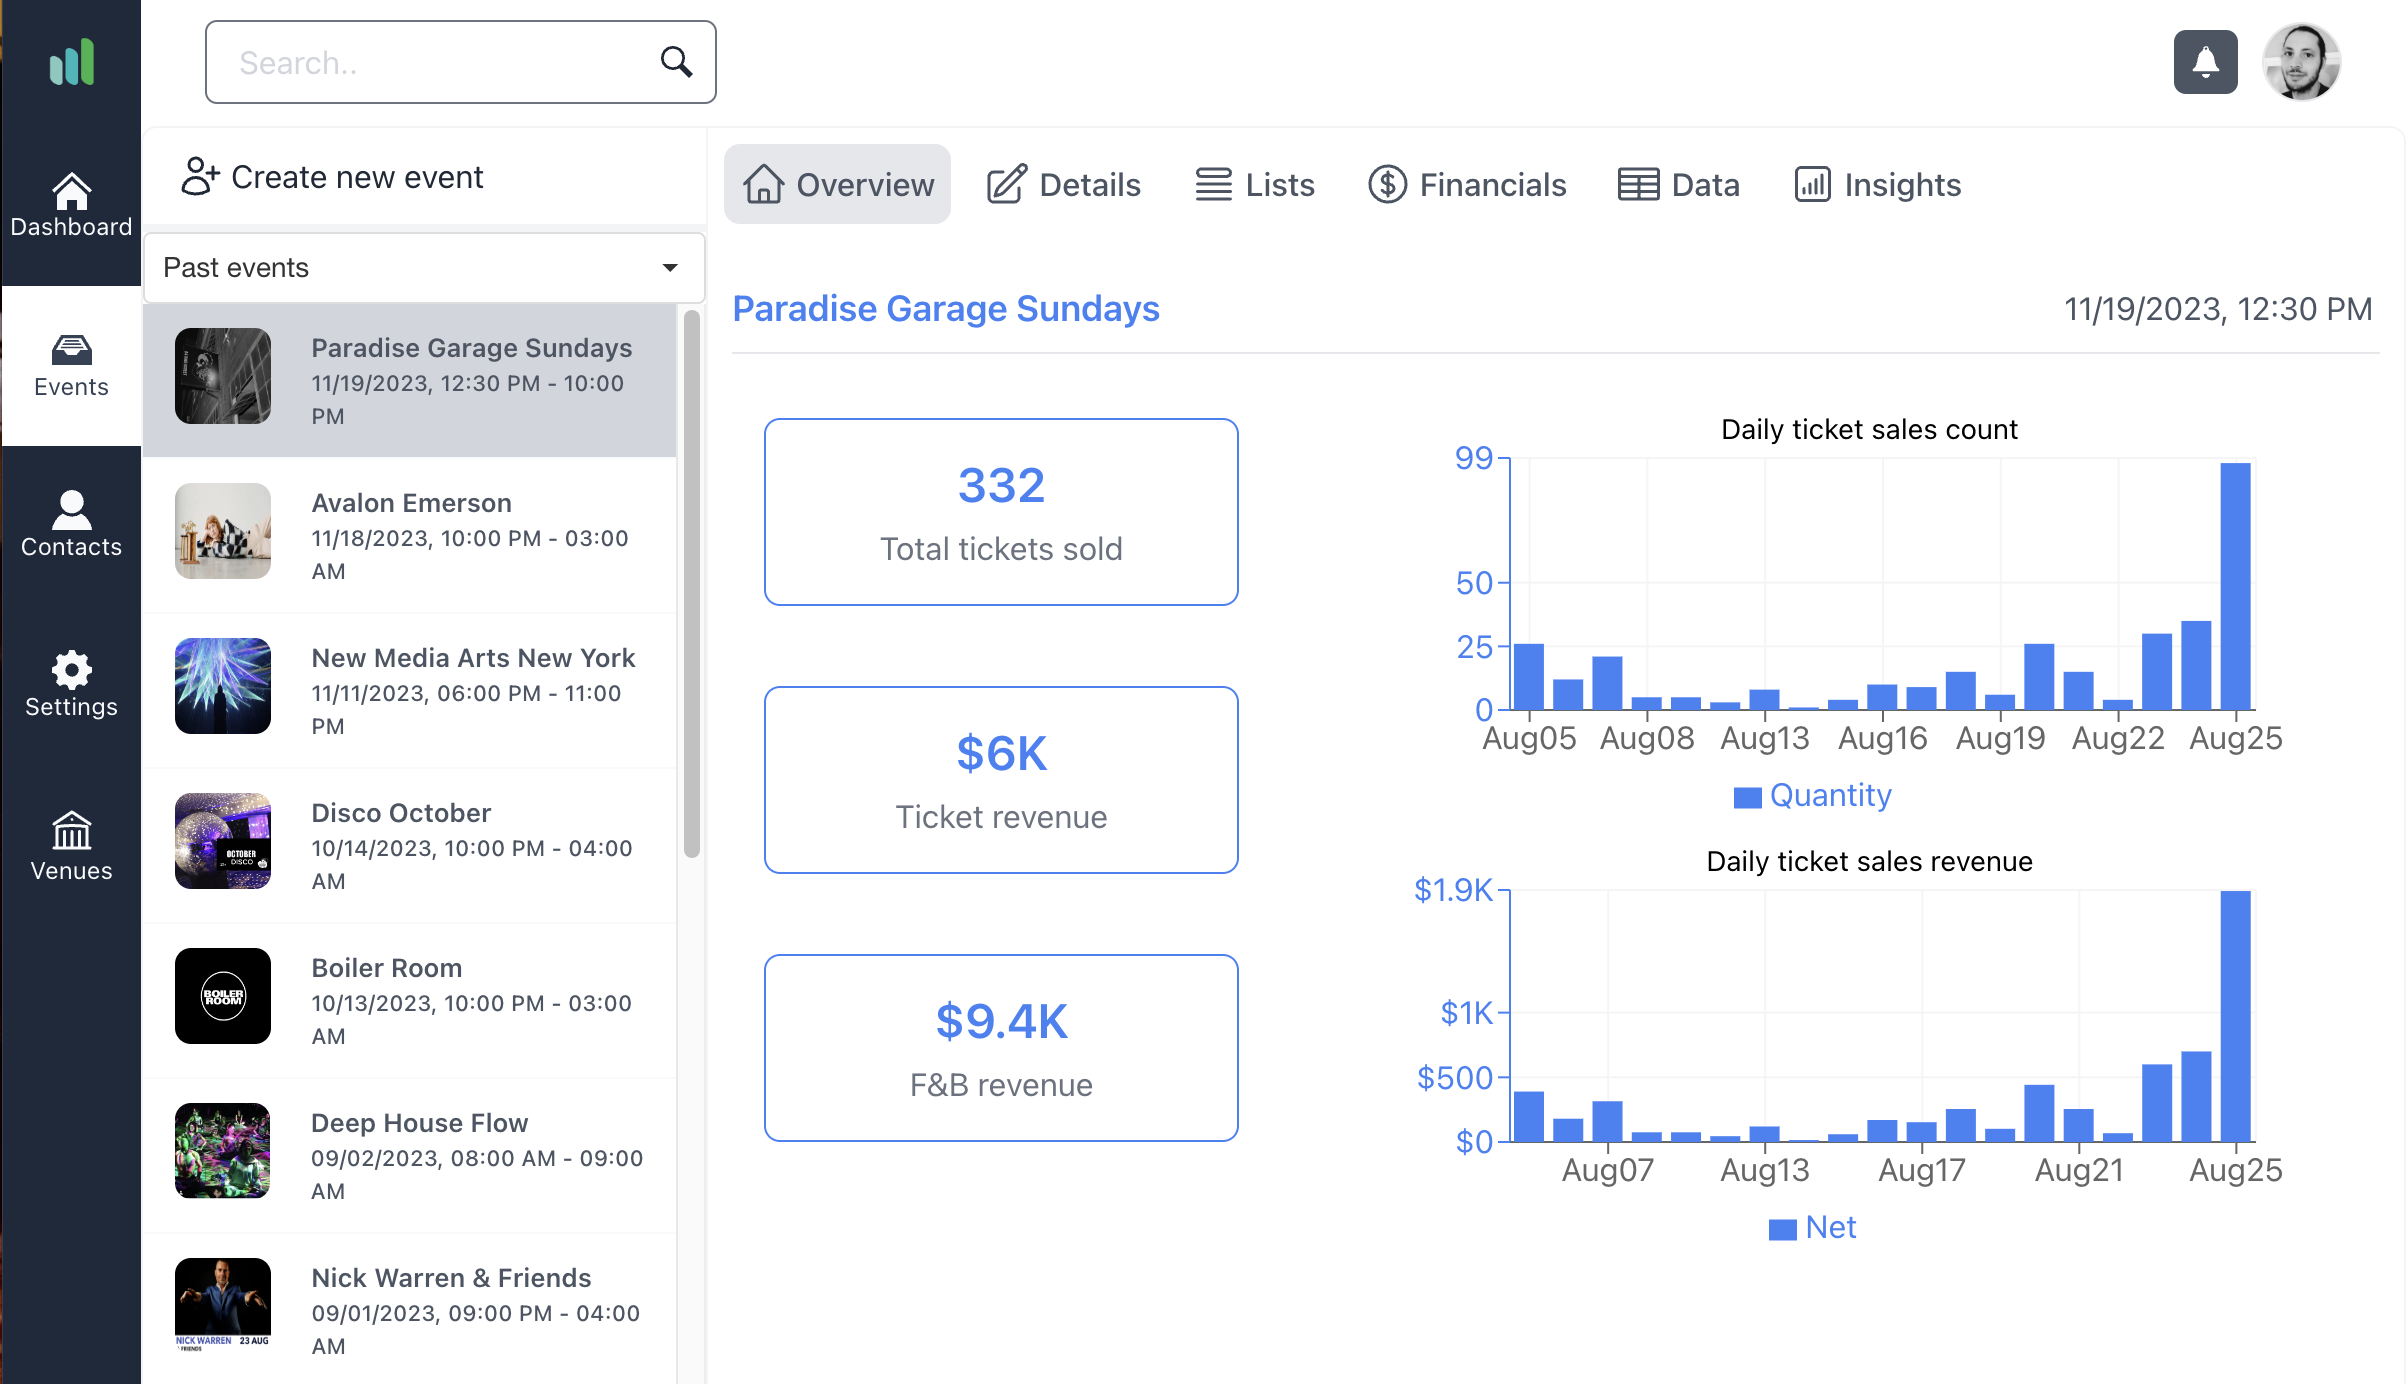Click the event list vertical scrollbar
The image size is (2406, 1384).
coord(691,583)
